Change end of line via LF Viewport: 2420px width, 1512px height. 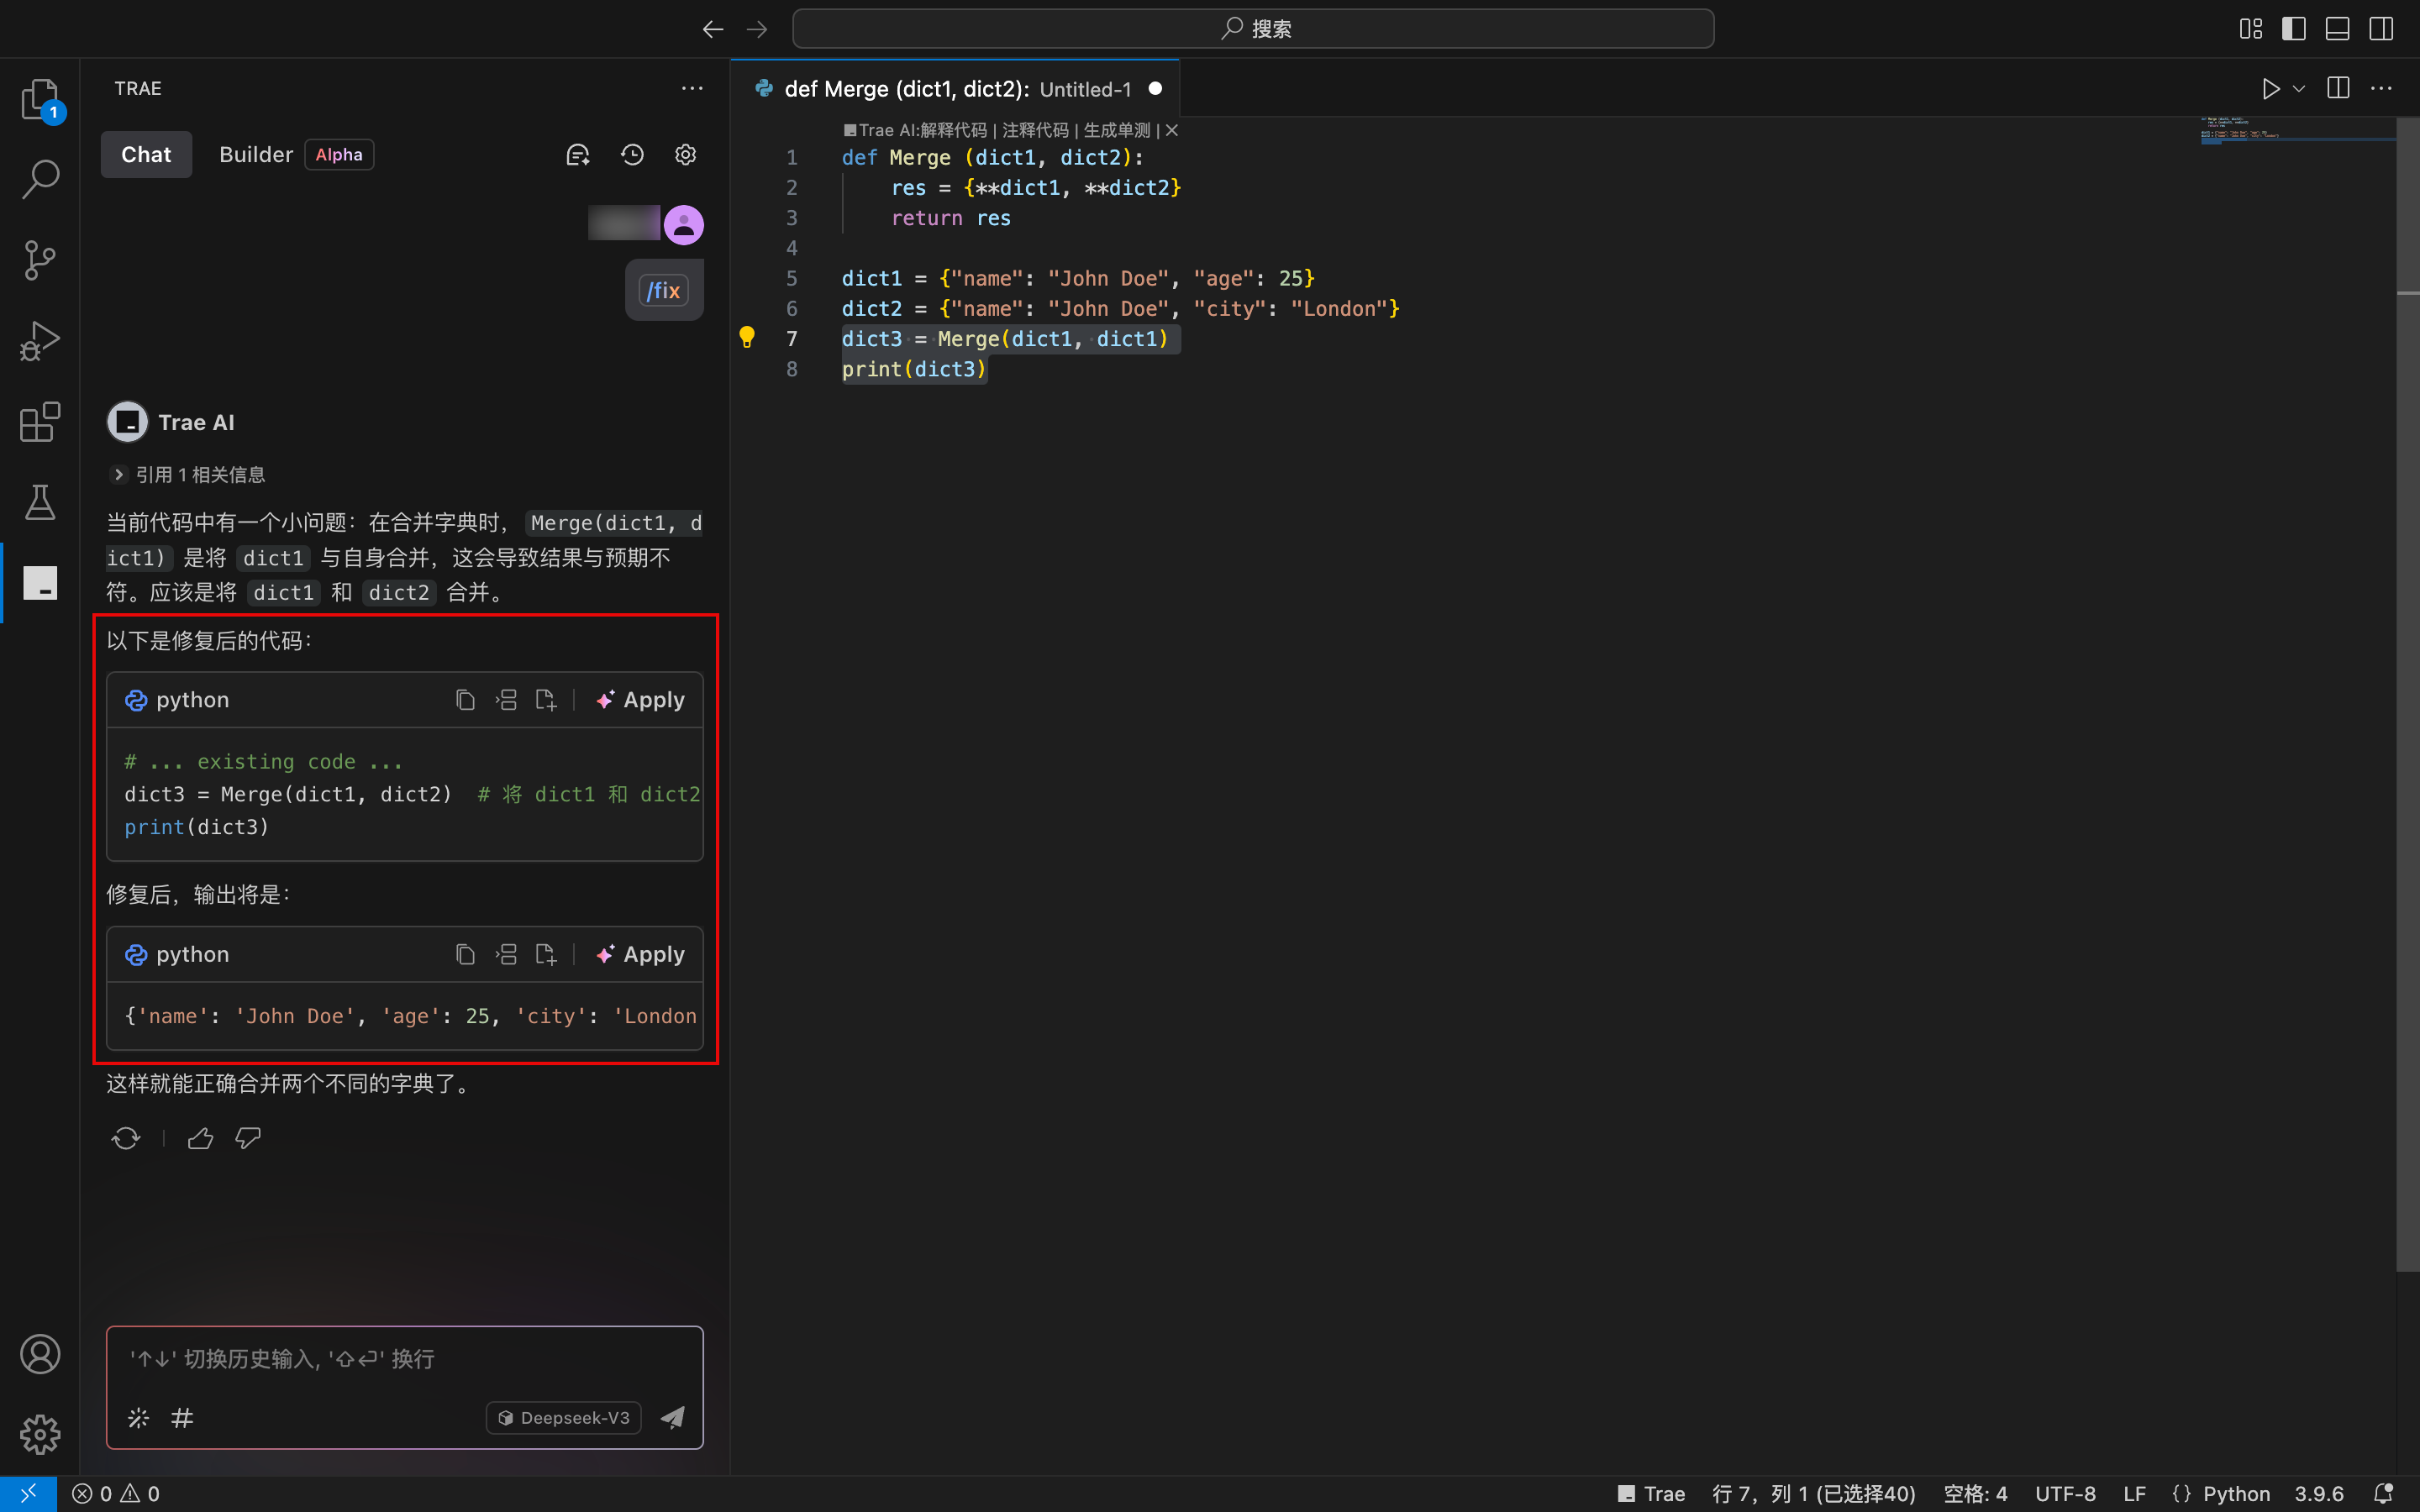[2134, 1494]
